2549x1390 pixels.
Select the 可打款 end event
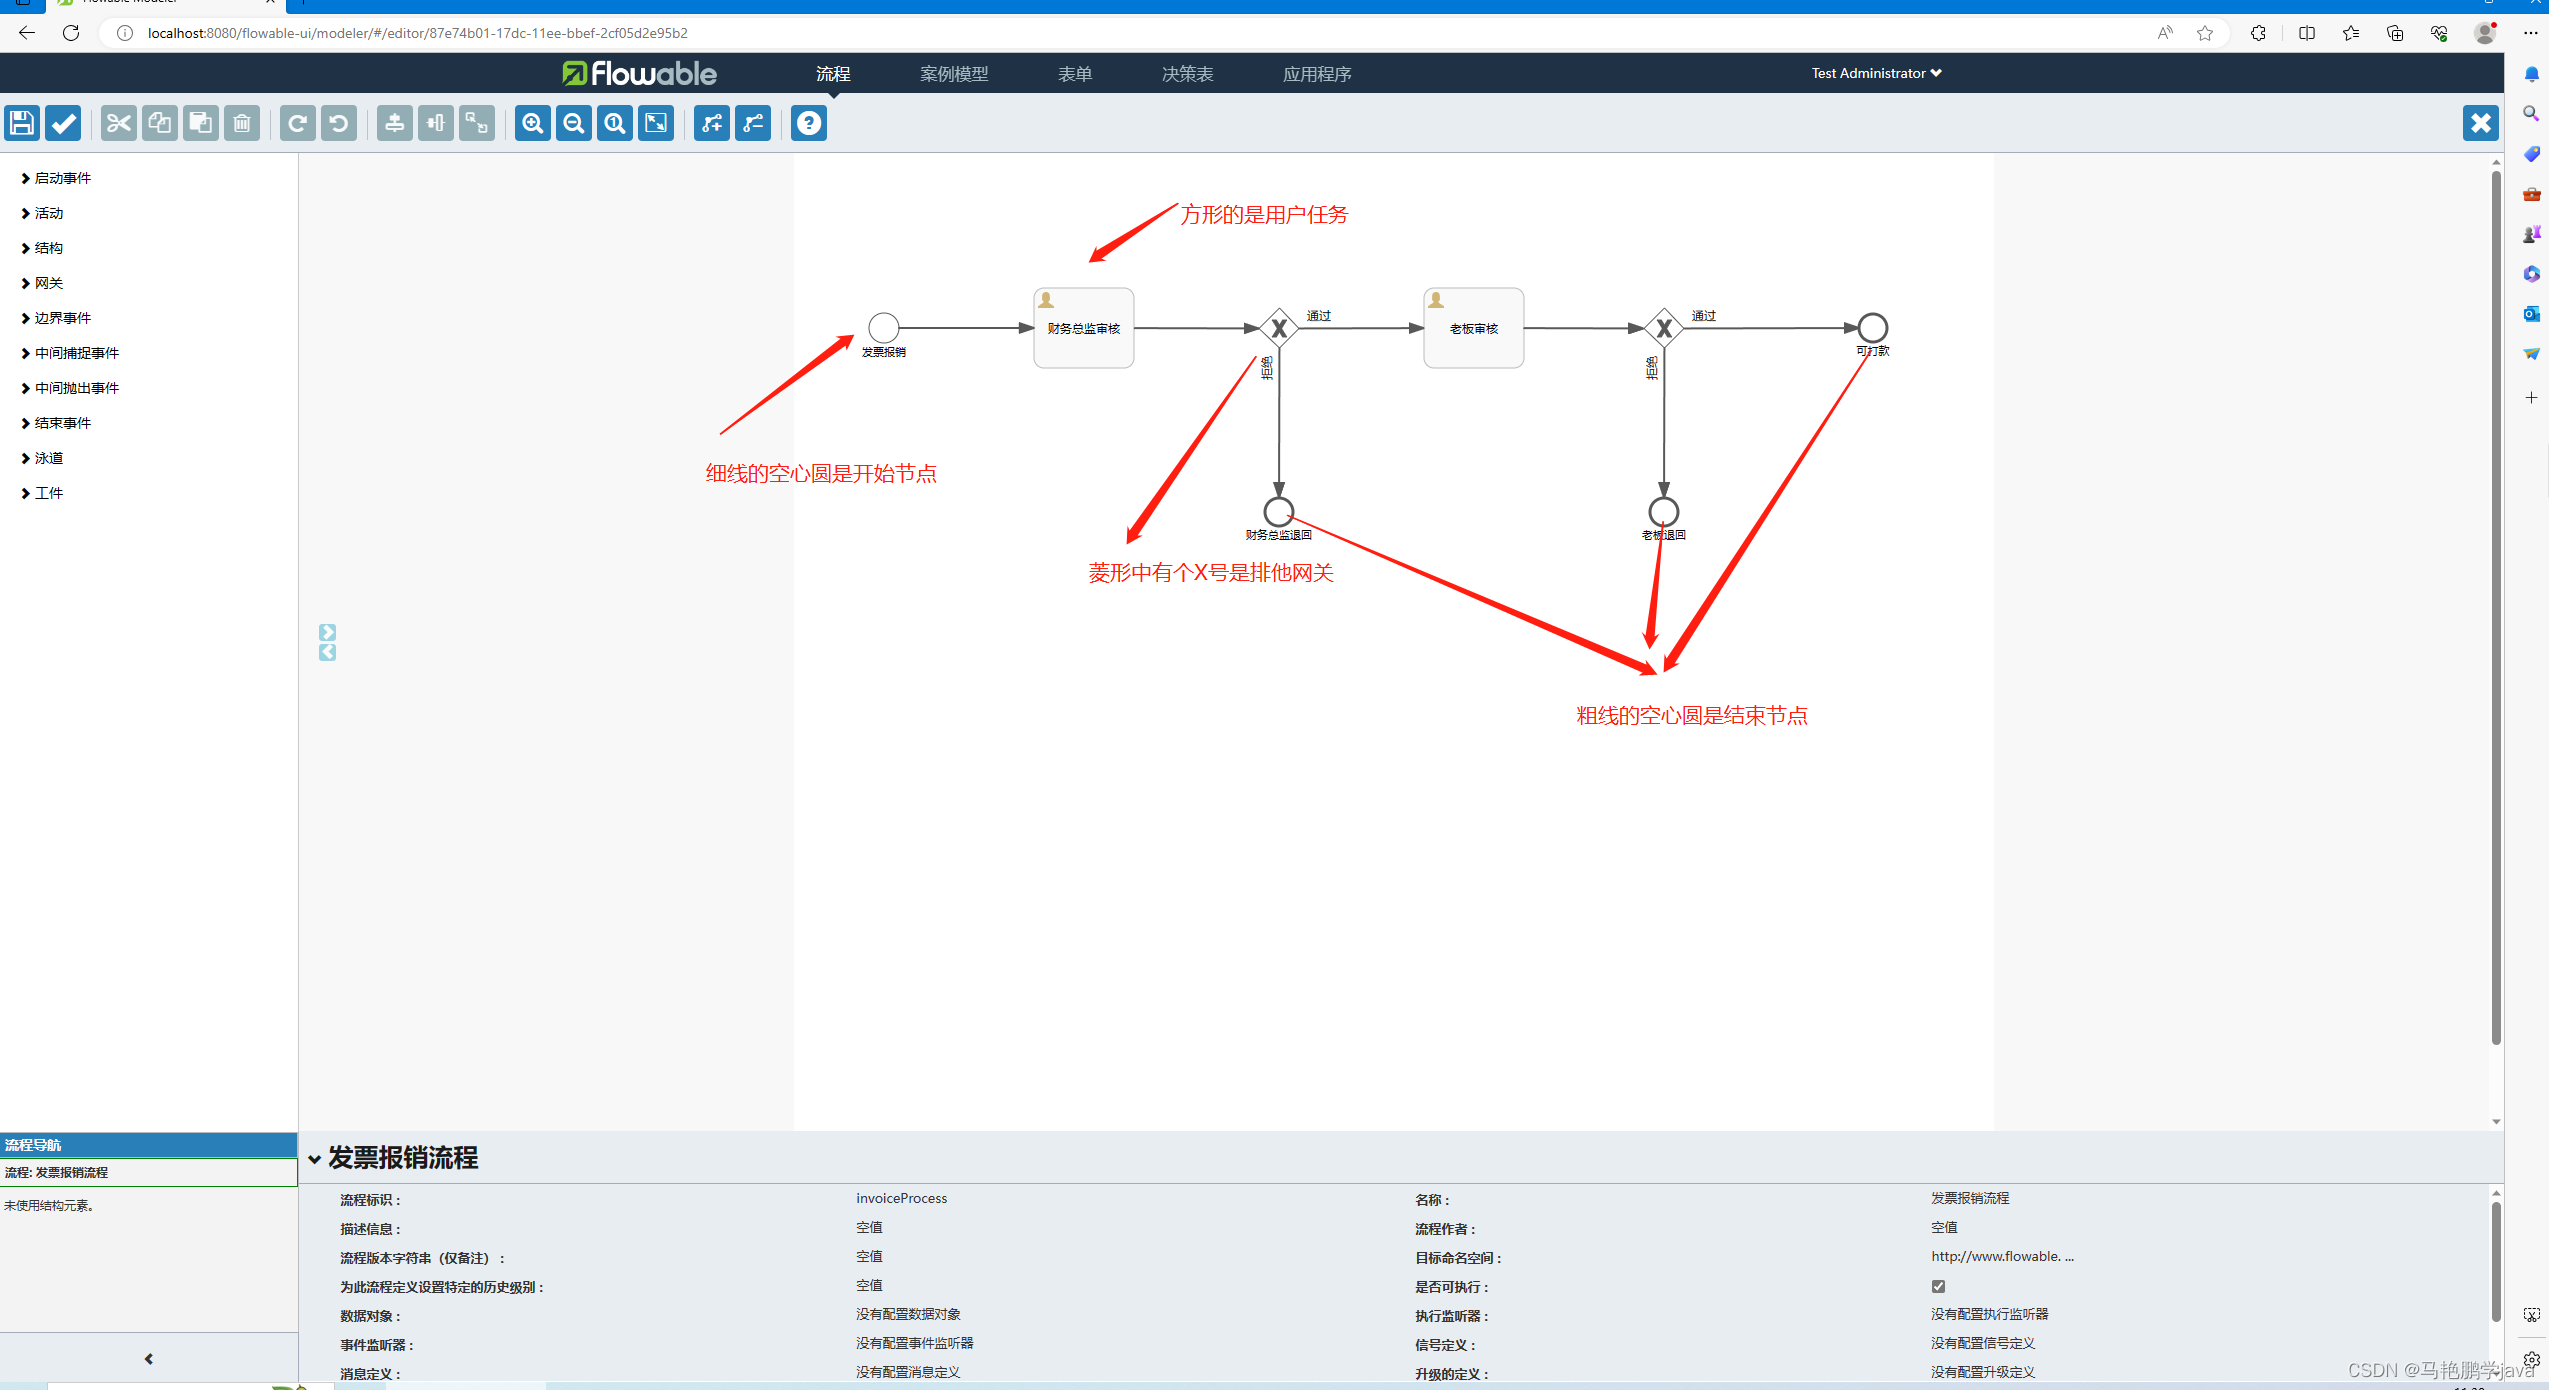1872,327
